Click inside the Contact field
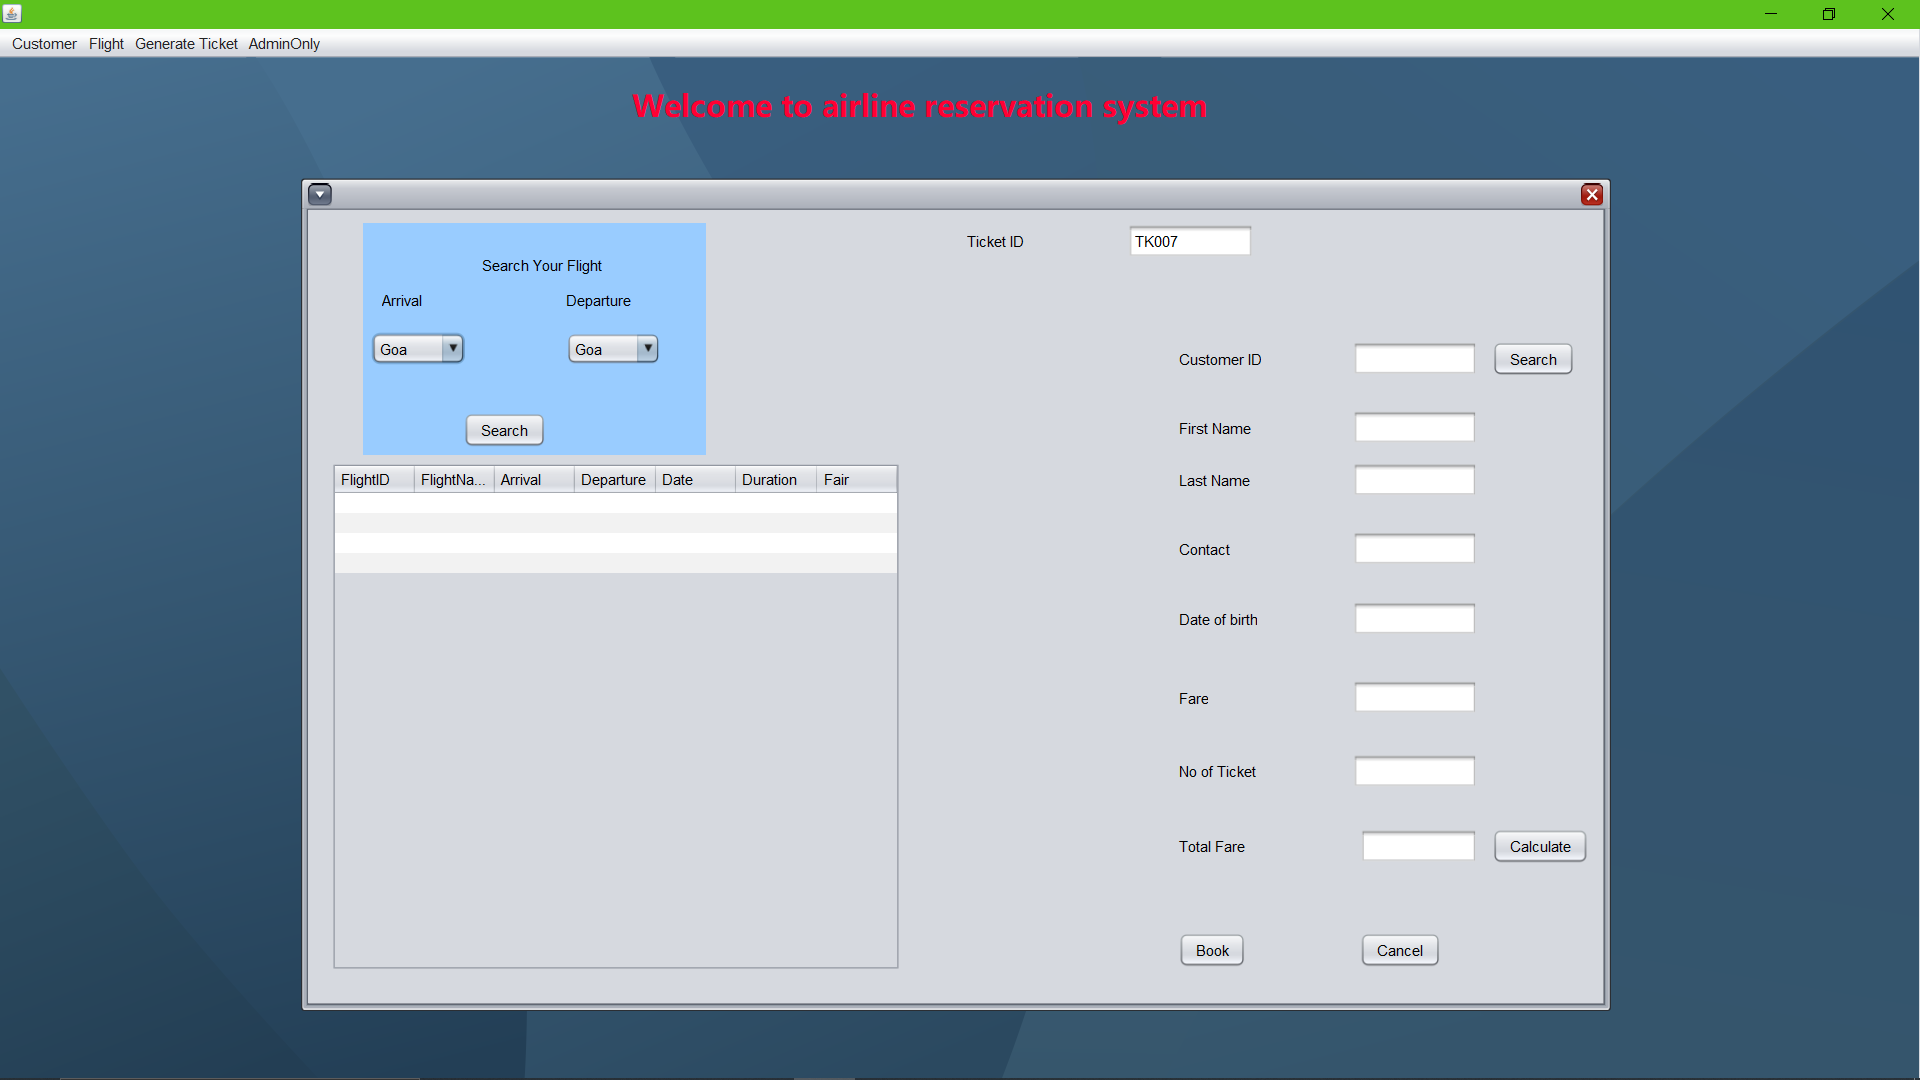Viewport: 1920px width, 1080px height. pos(1413,548)
